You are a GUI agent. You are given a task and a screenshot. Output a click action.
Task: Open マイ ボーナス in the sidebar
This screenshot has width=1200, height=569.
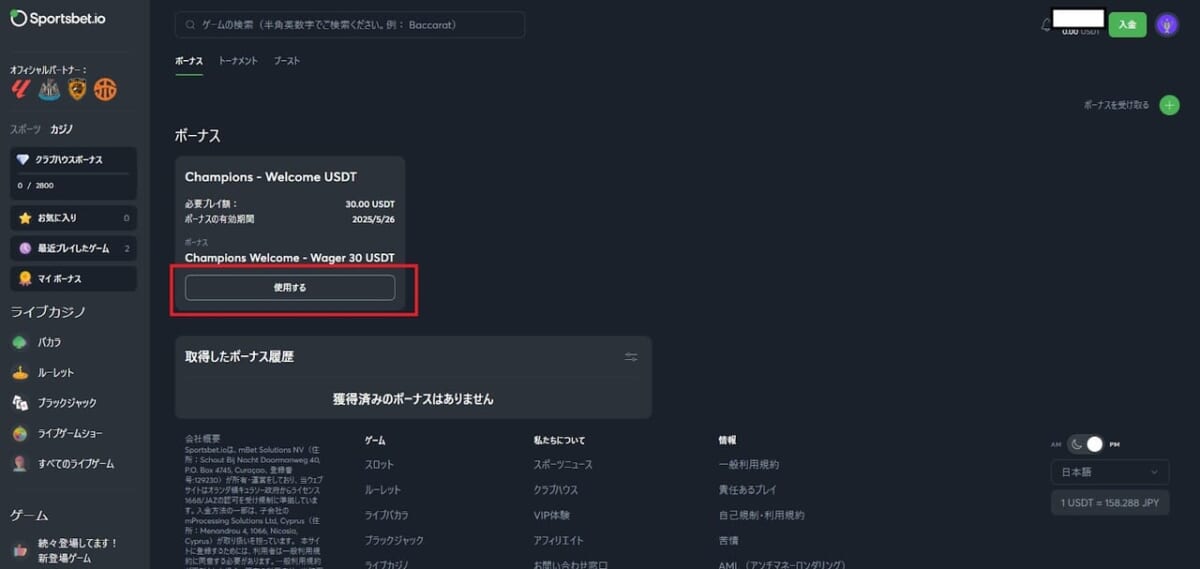tap(73, 278)
